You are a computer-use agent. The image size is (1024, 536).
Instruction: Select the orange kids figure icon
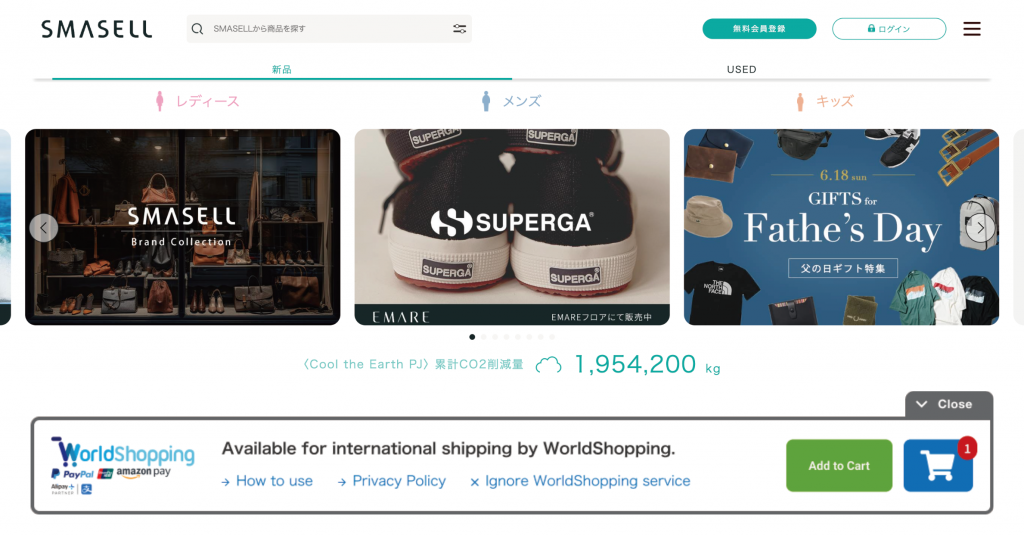pyautogui.click(x=800, y=102)
